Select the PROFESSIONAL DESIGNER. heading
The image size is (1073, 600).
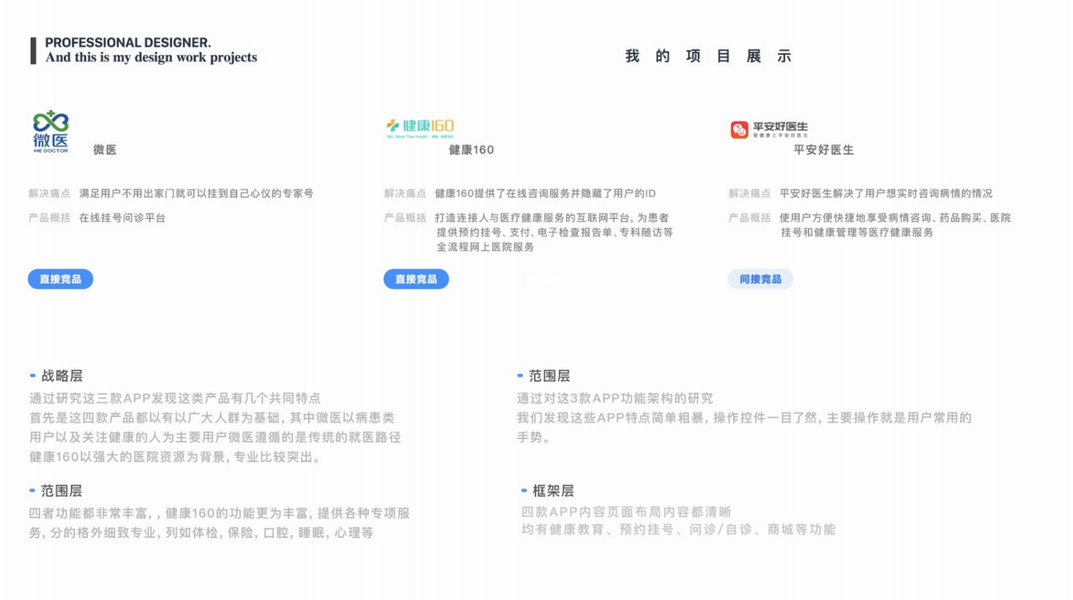pyautogui.click(x=128, y=42)
